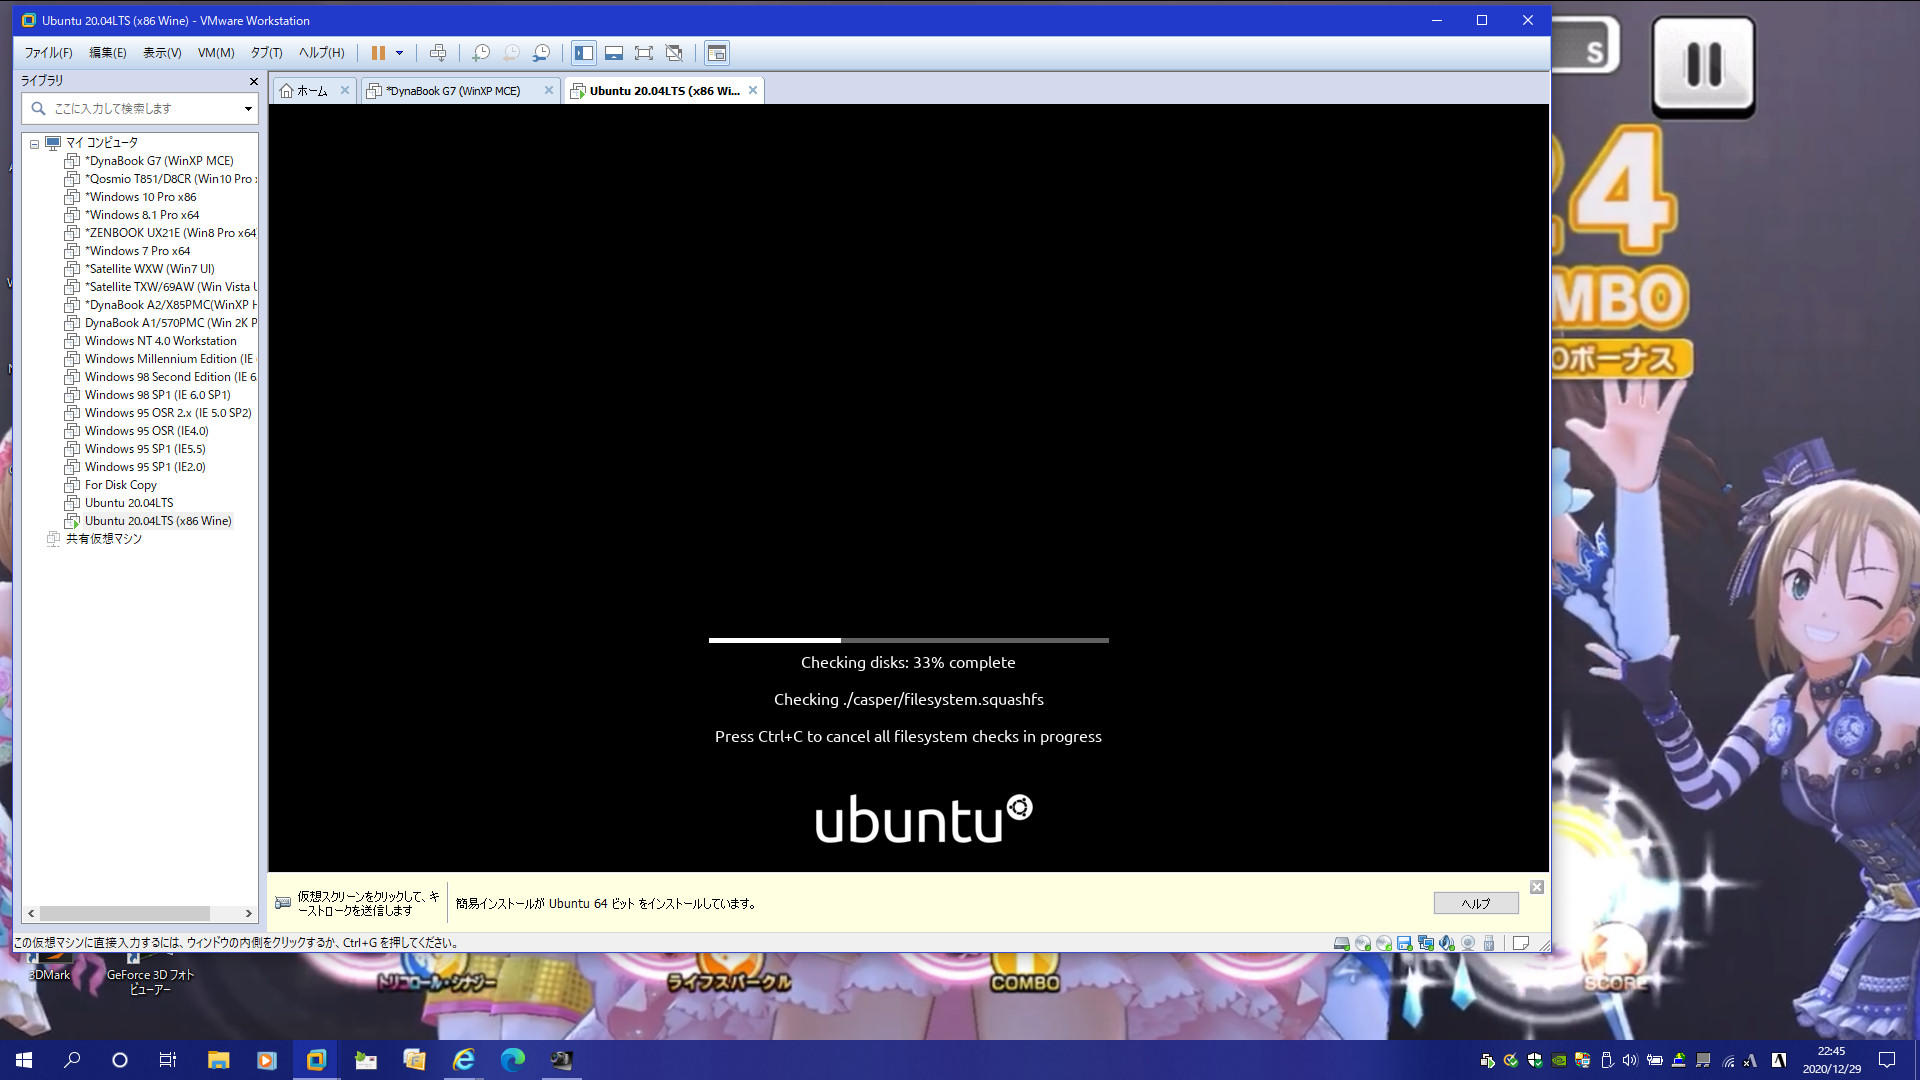The width and height of the screenshot is (1920, 1080).
Task: Click the floppy drive status icon
Action: tap(1405, 943)
